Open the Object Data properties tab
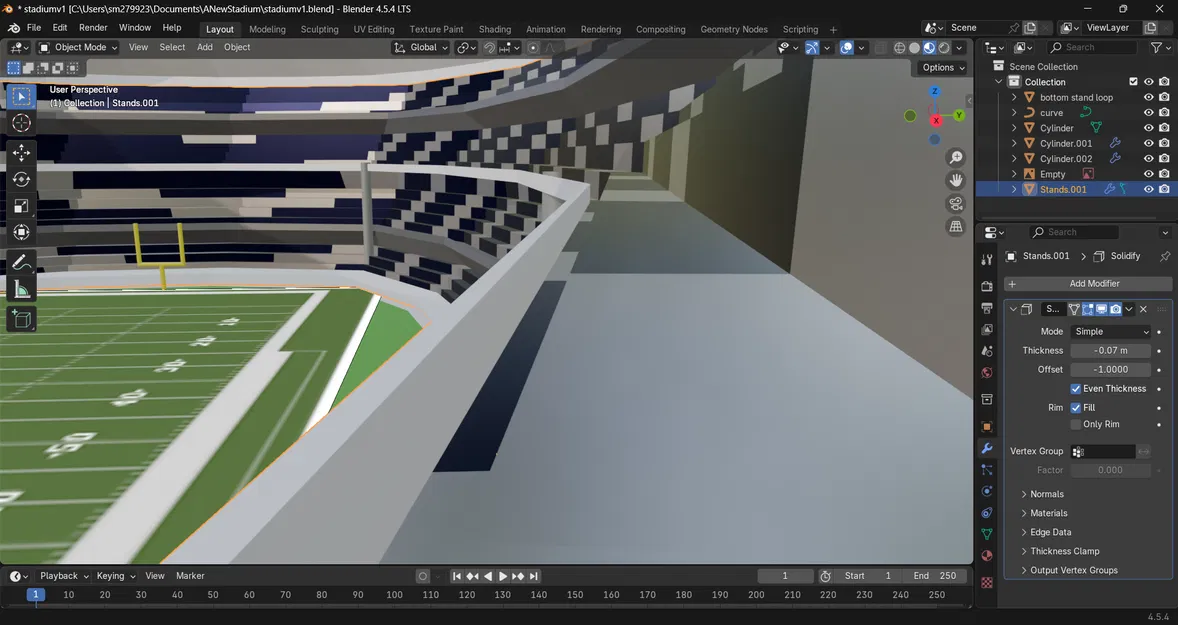The width and height of the screenshot is (1178, 625). coord(986,534)
